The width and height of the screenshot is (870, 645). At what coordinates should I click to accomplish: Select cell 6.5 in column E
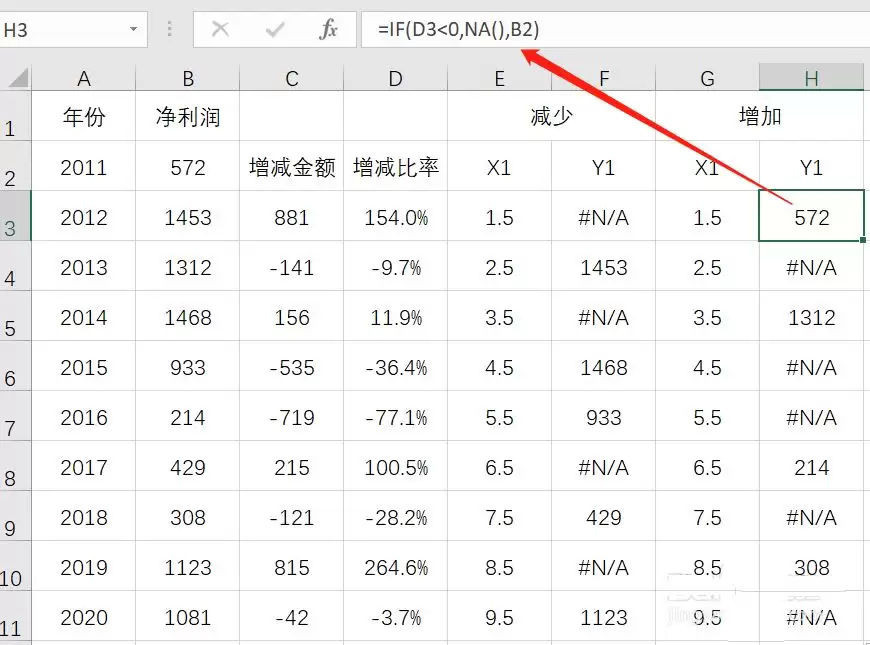pos(499,467)
